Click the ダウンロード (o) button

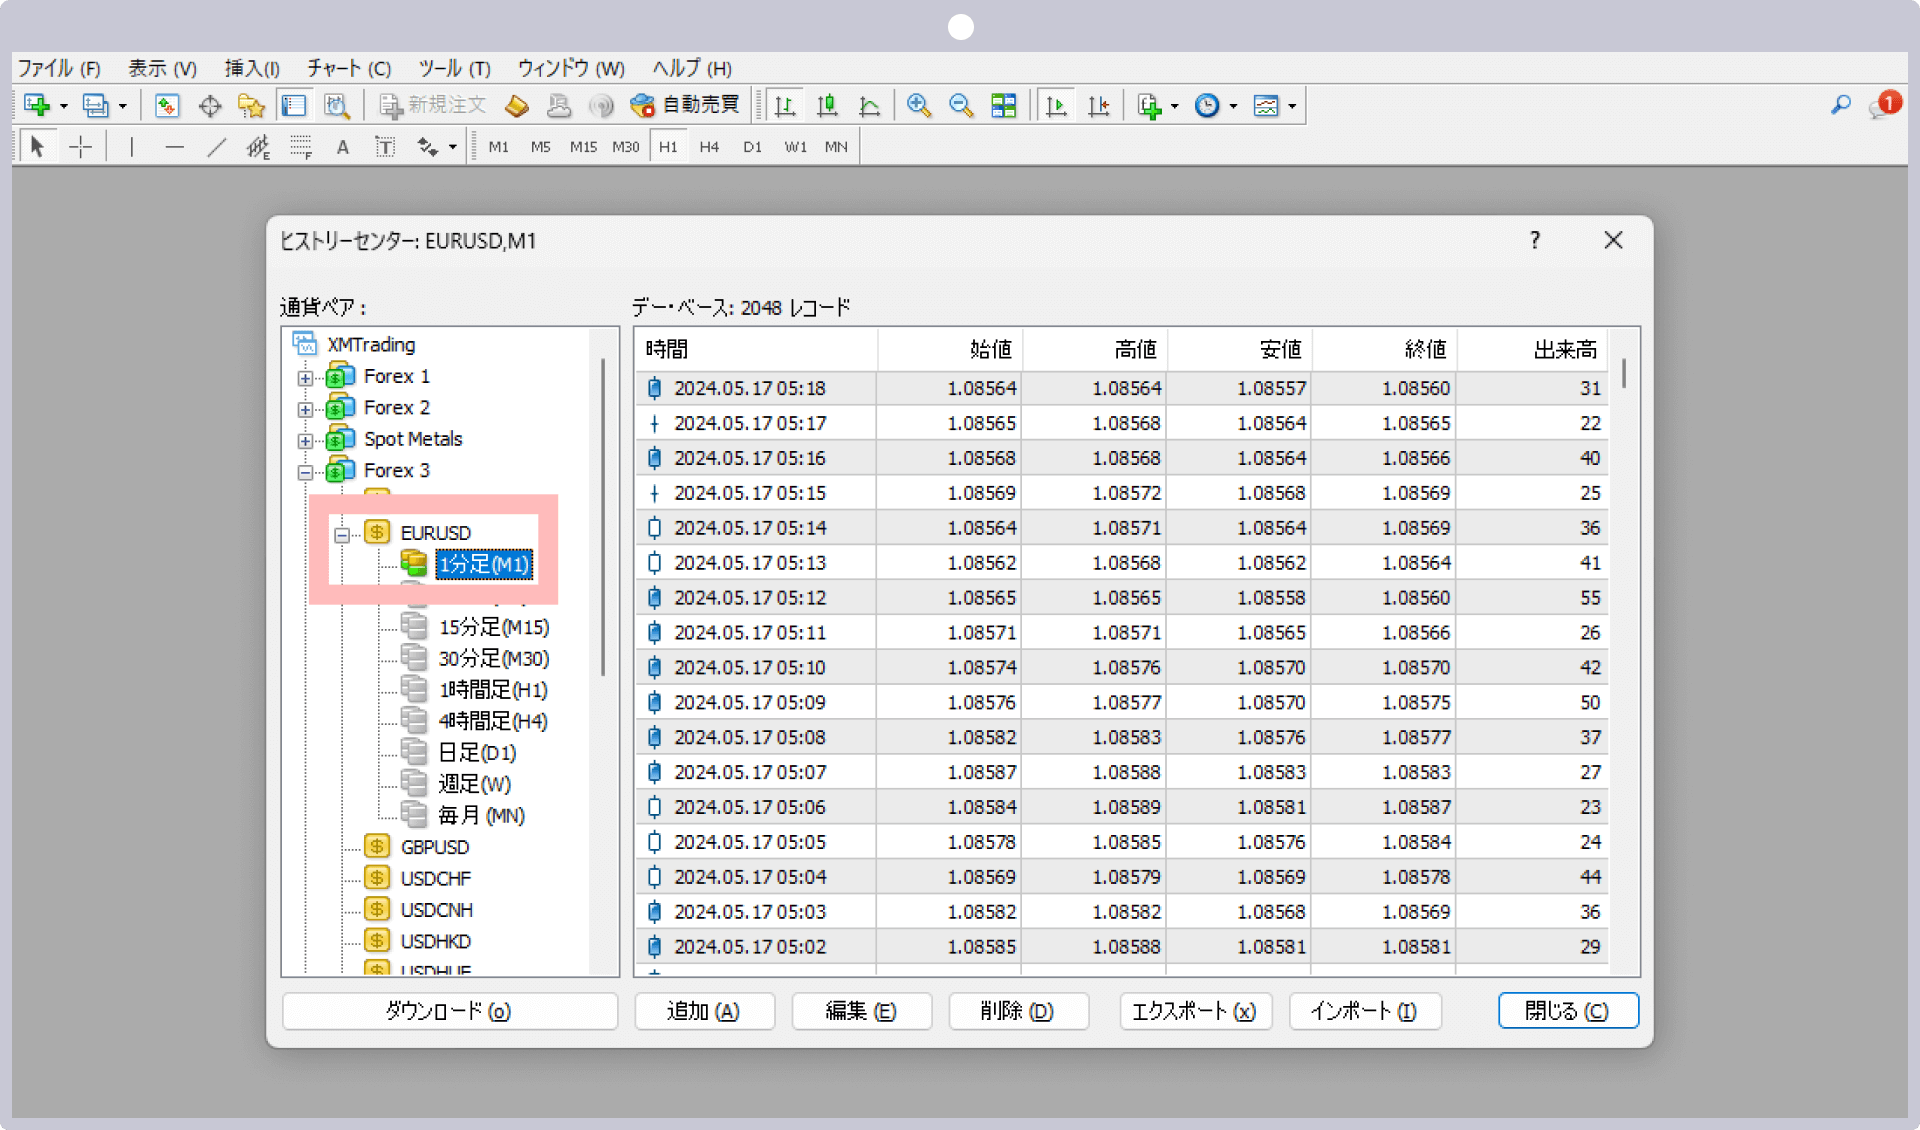pos(449,1011)
